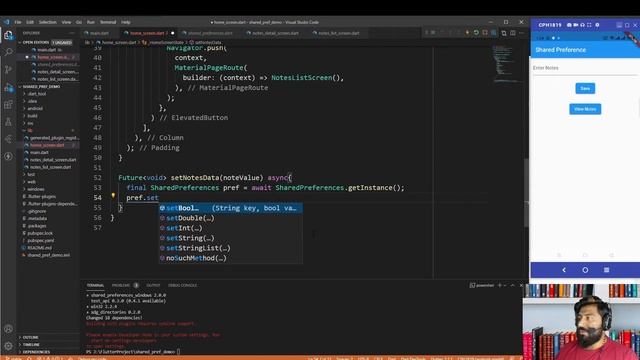Open the Source Control view
This screenshot has height=360, width=640.
tap(8, 69)
